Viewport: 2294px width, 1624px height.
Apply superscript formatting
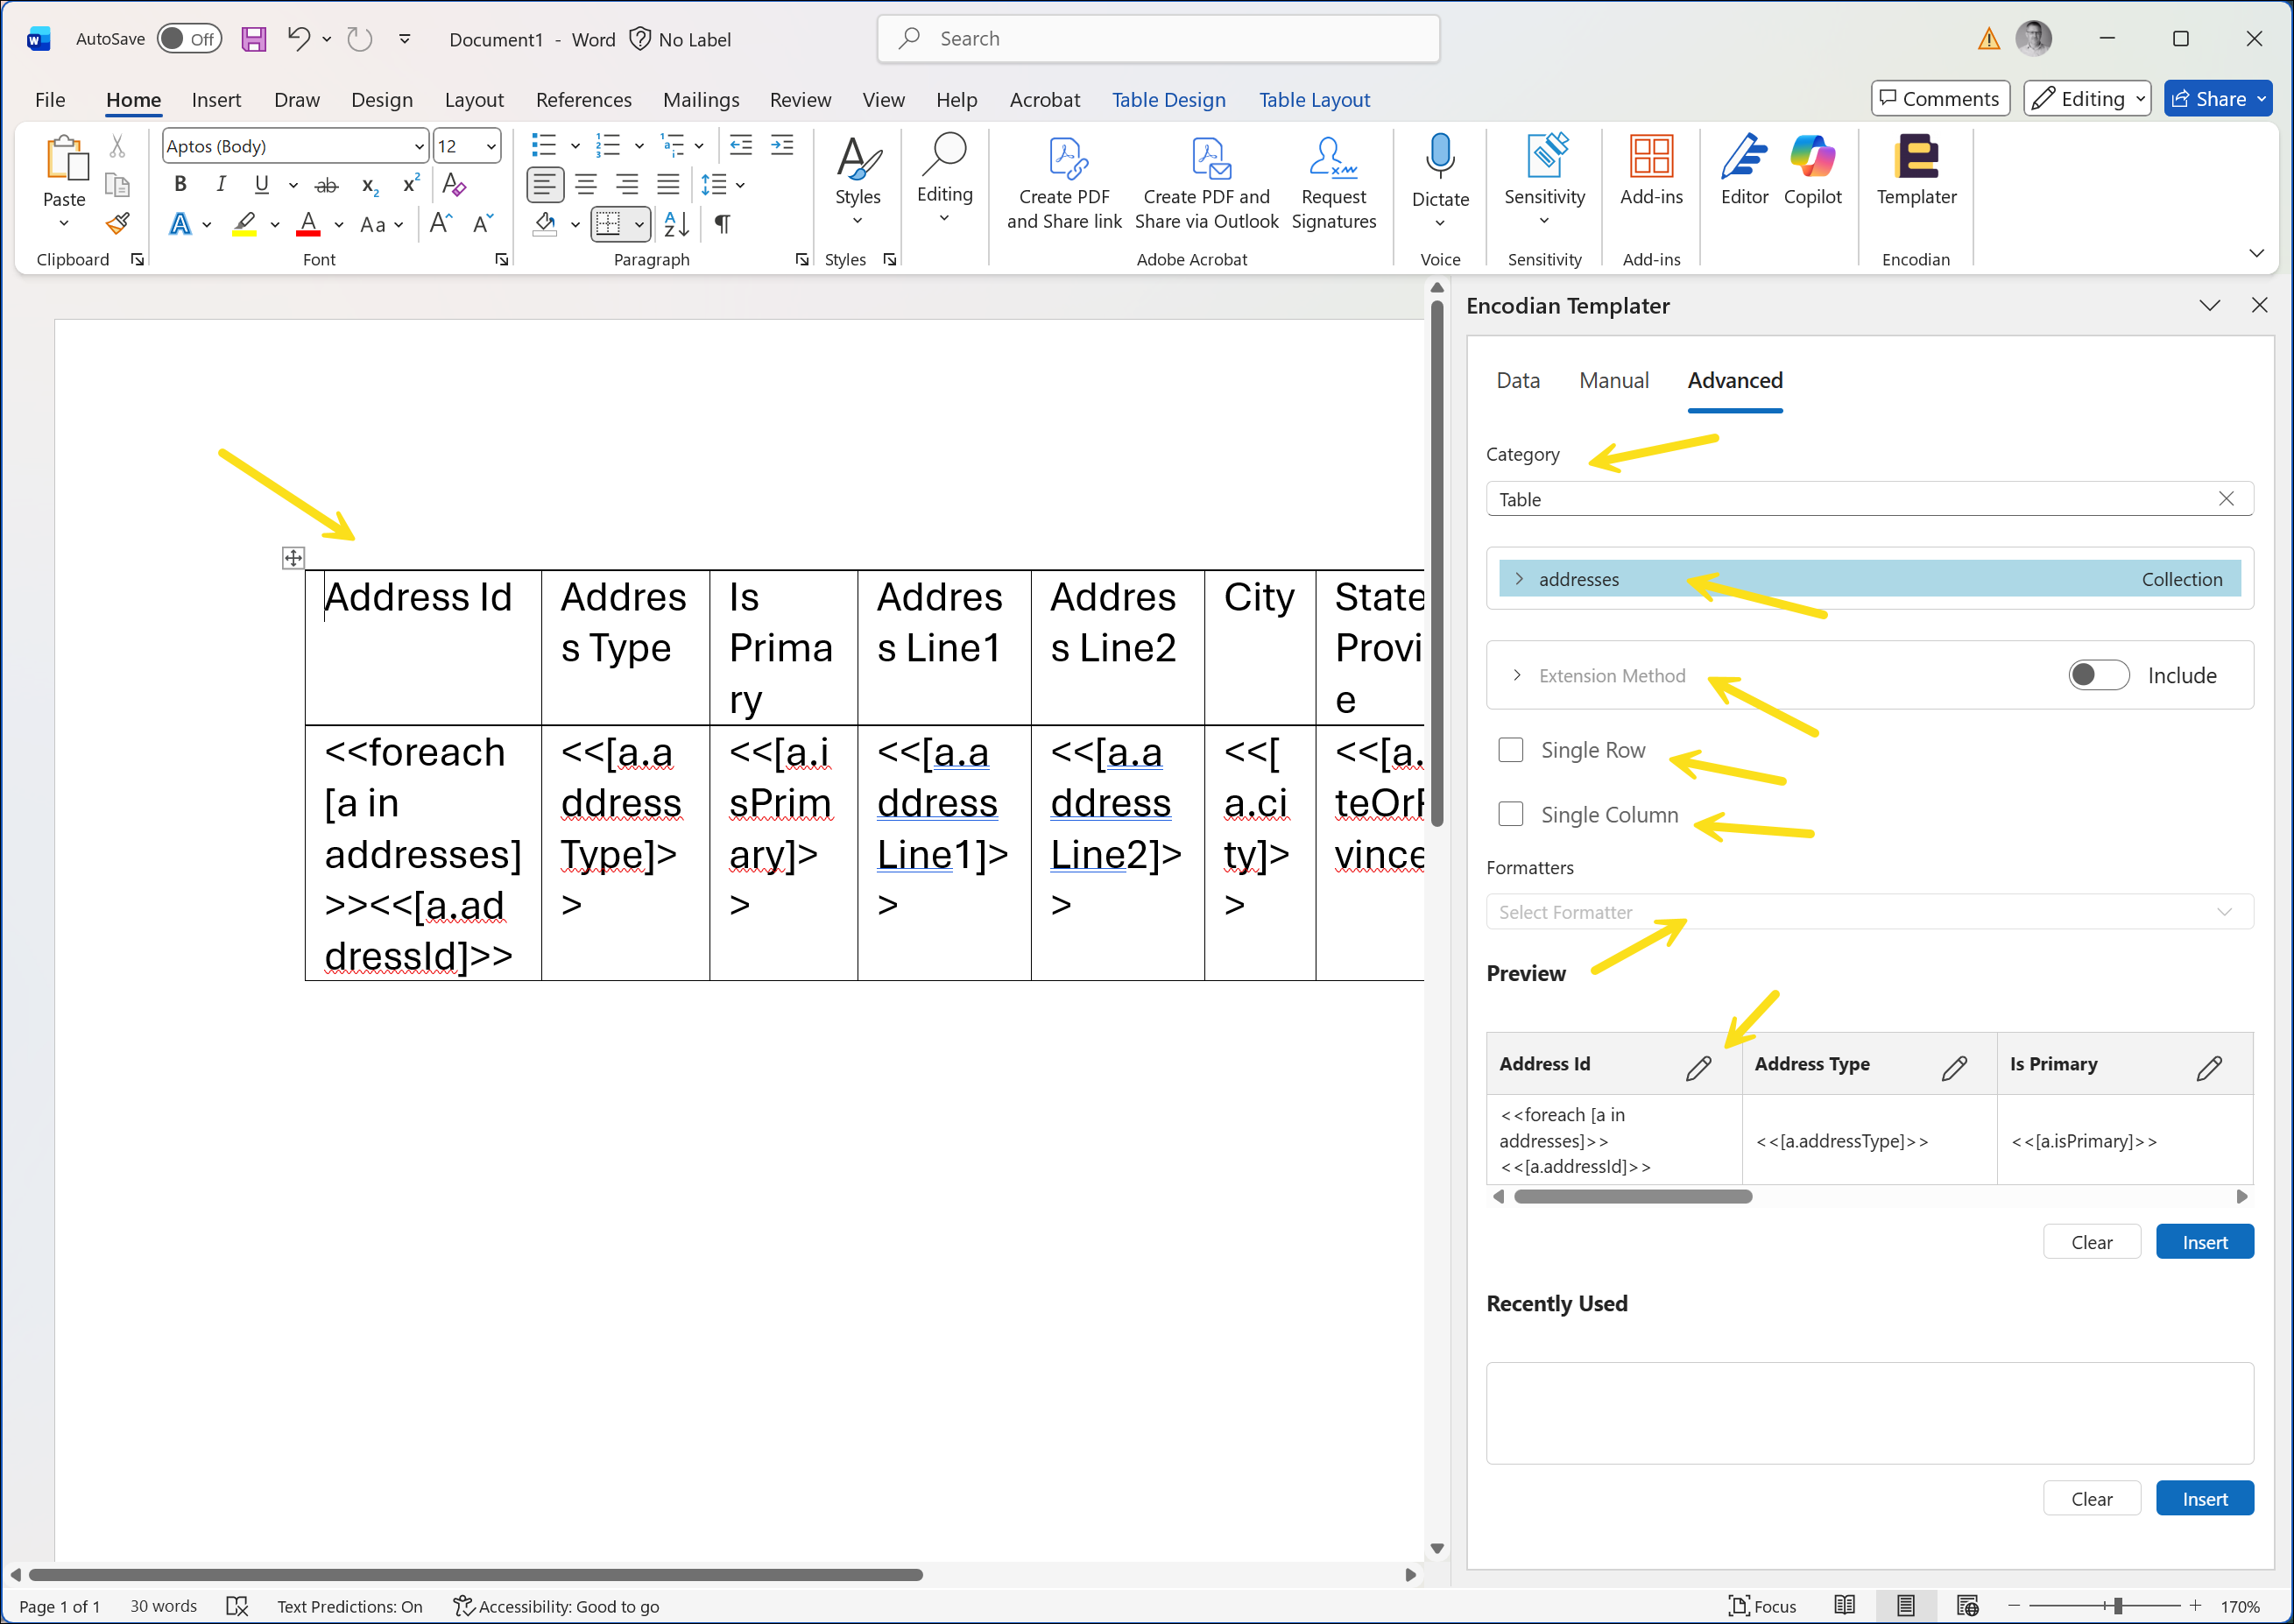410,184
